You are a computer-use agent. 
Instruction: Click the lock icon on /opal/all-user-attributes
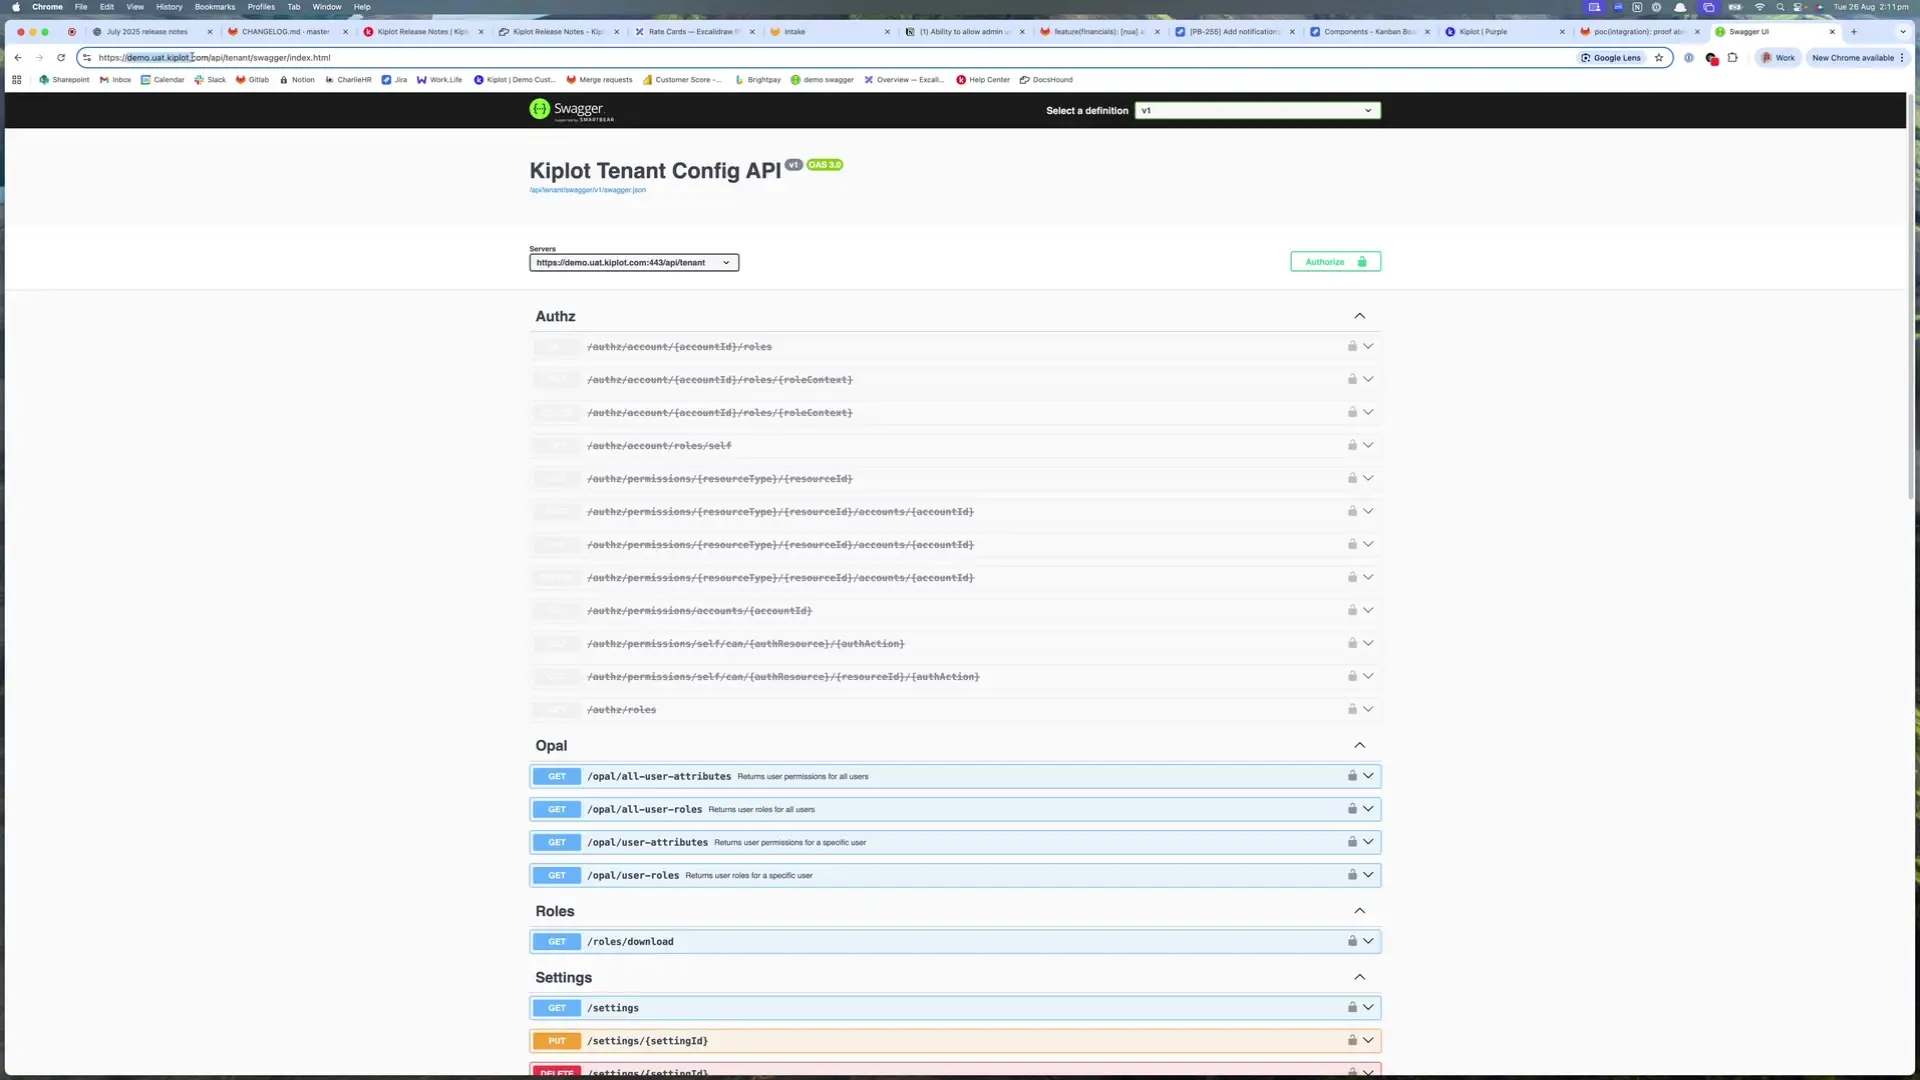[1352, 776]
